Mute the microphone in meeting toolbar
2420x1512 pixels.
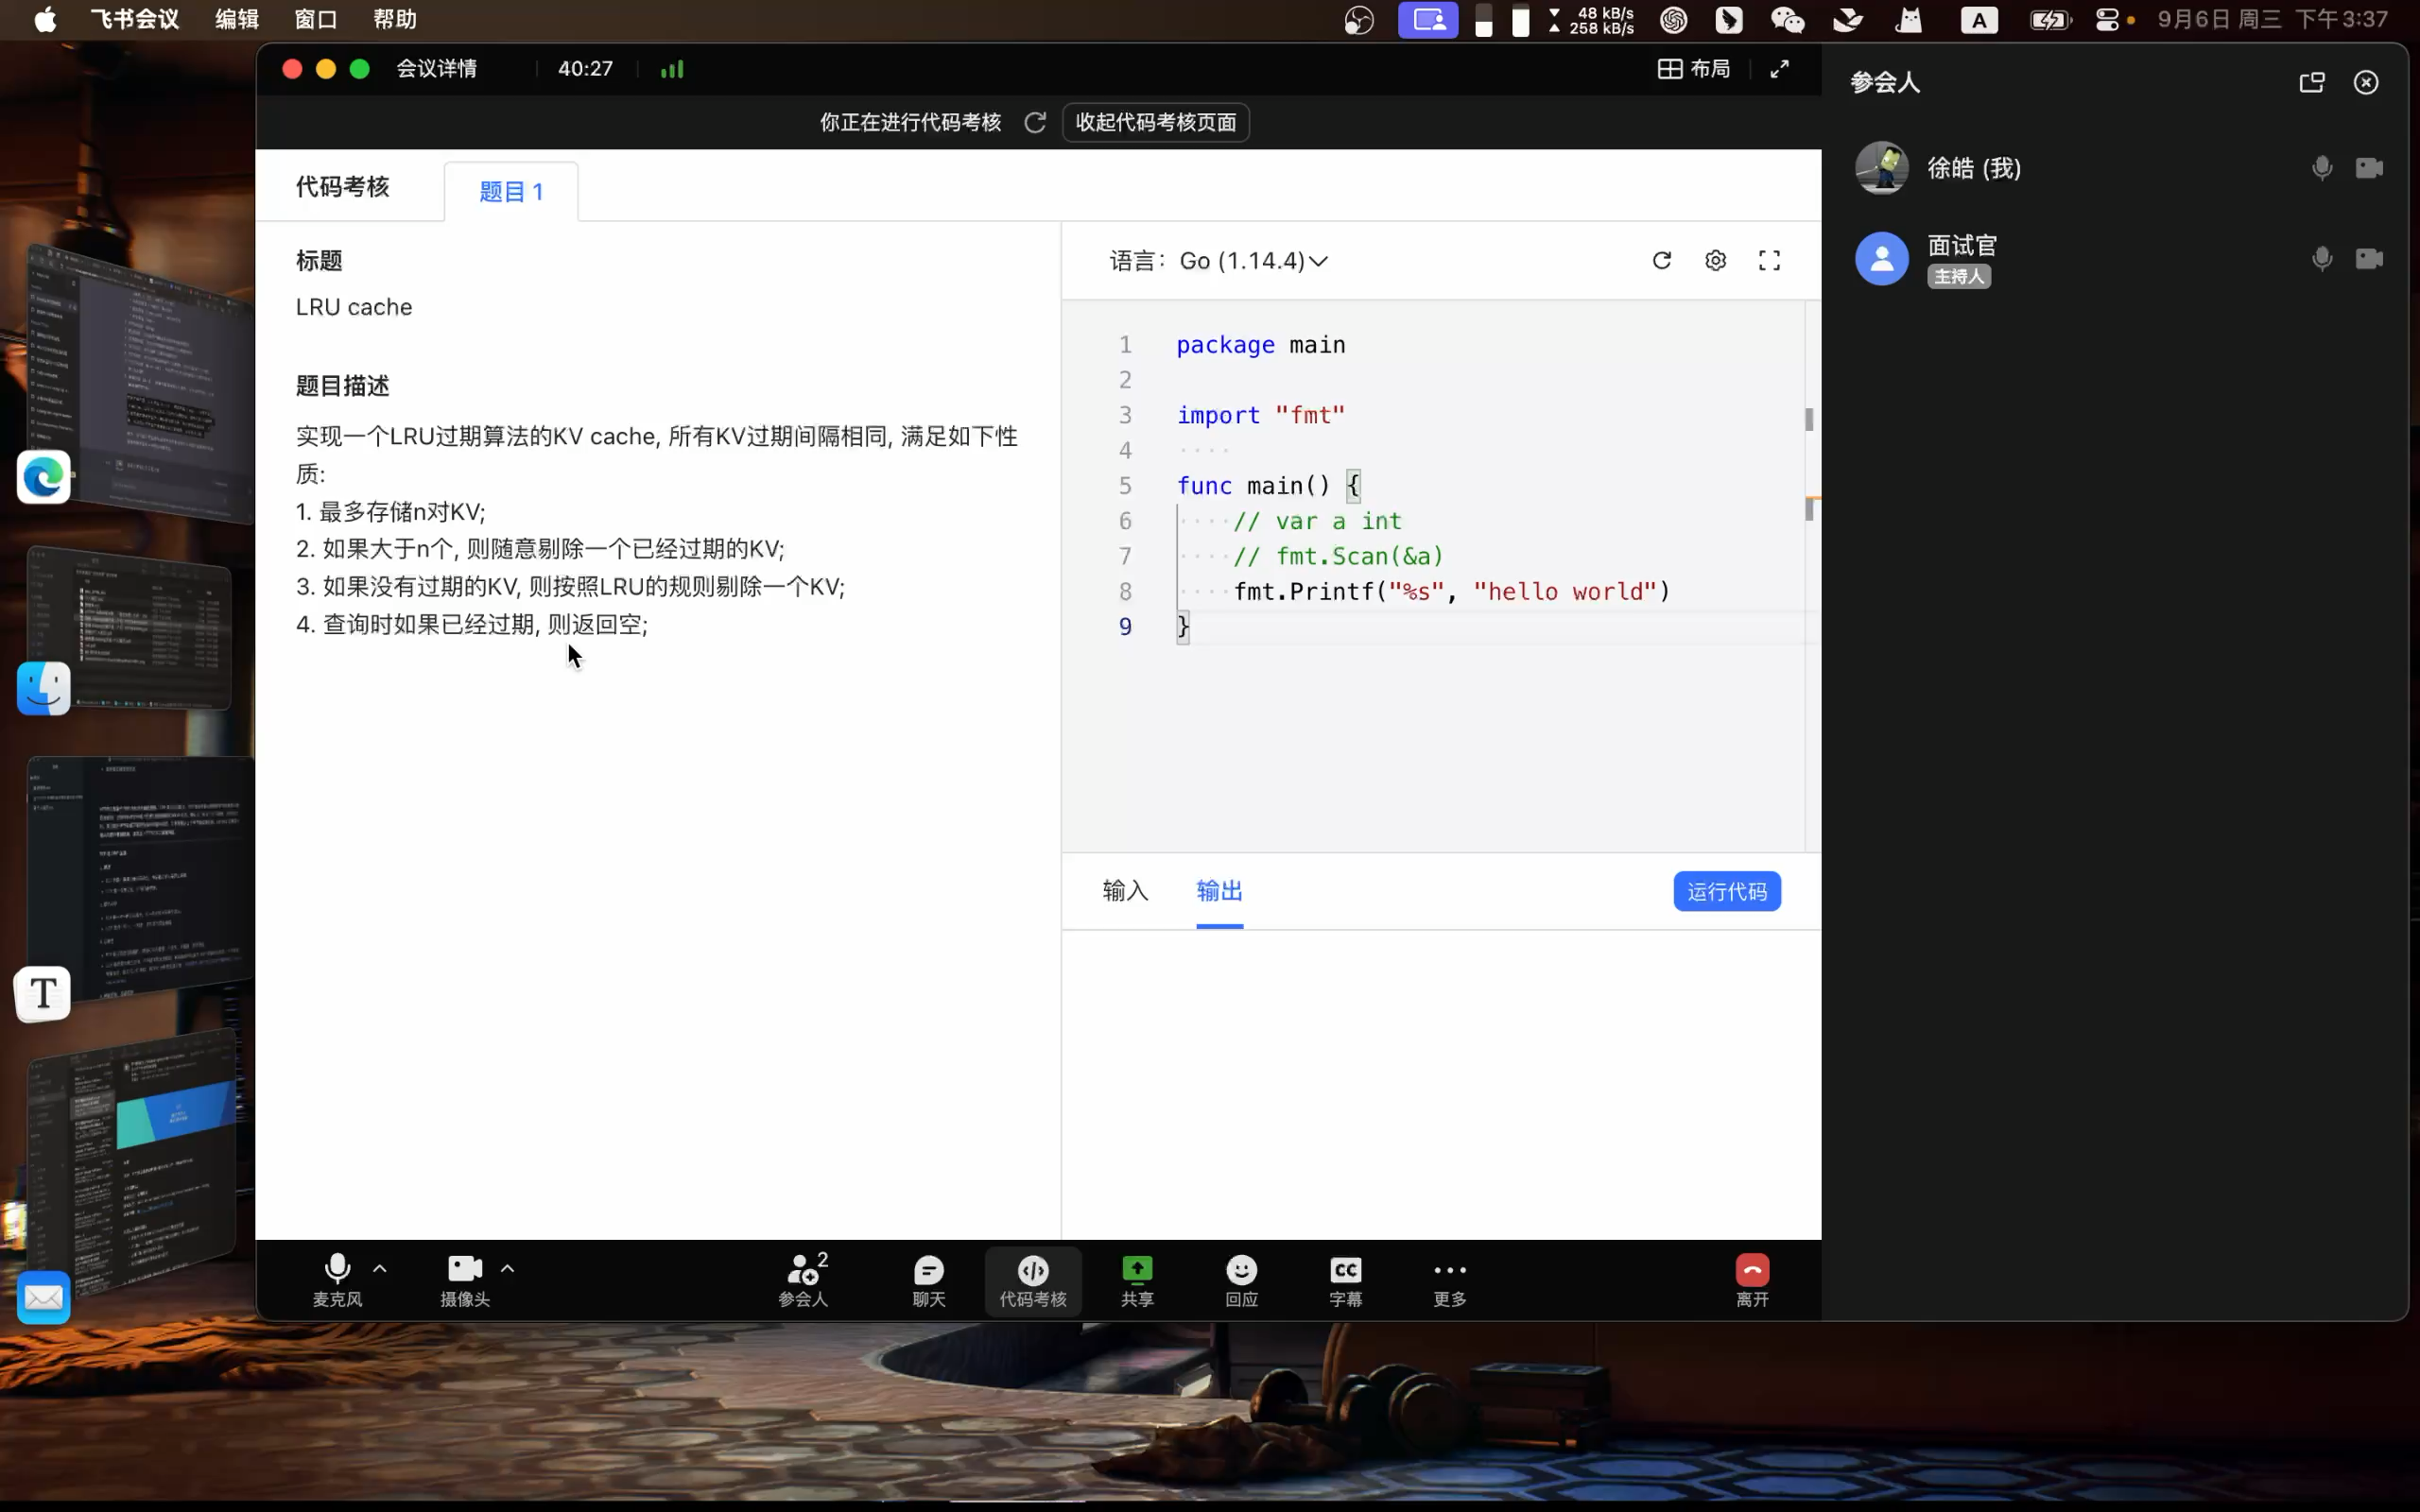coord(337,1280)
